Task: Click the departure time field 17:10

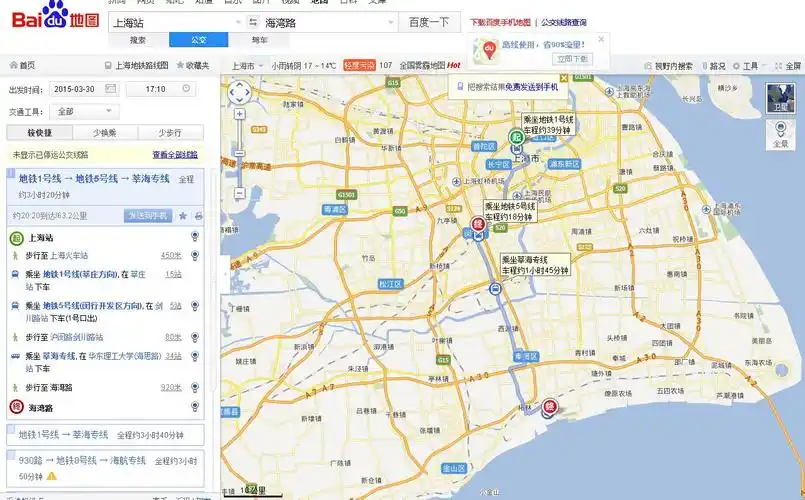Action: 160,89
